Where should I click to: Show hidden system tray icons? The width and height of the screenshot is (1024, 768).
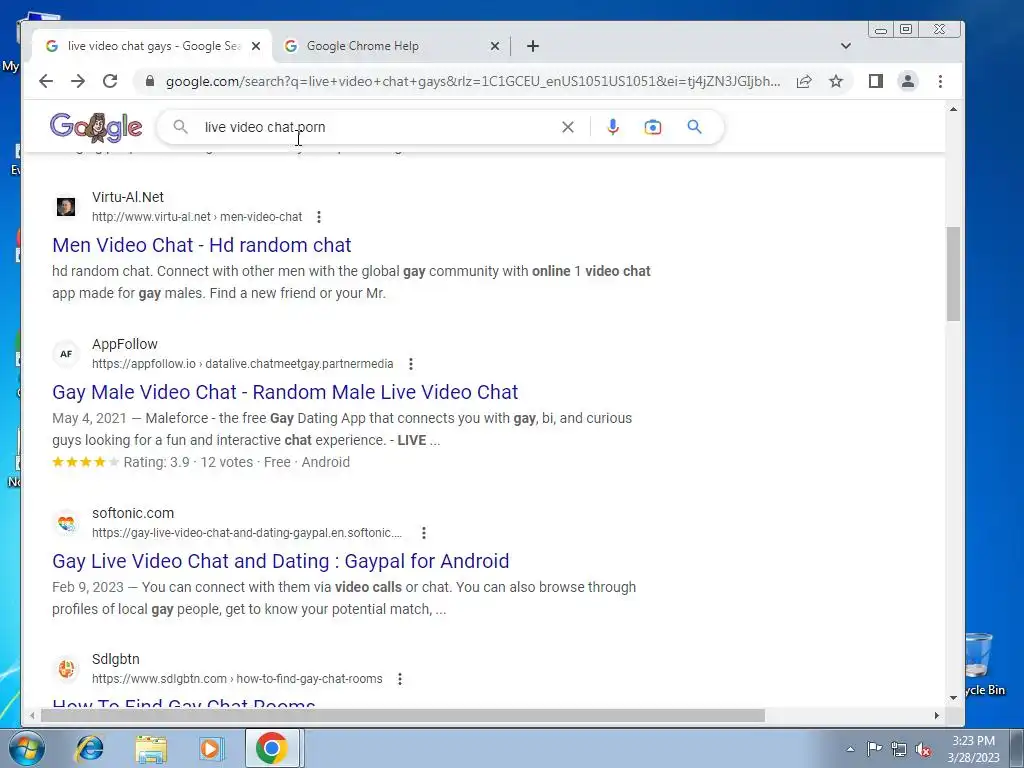tap(850, 749)
